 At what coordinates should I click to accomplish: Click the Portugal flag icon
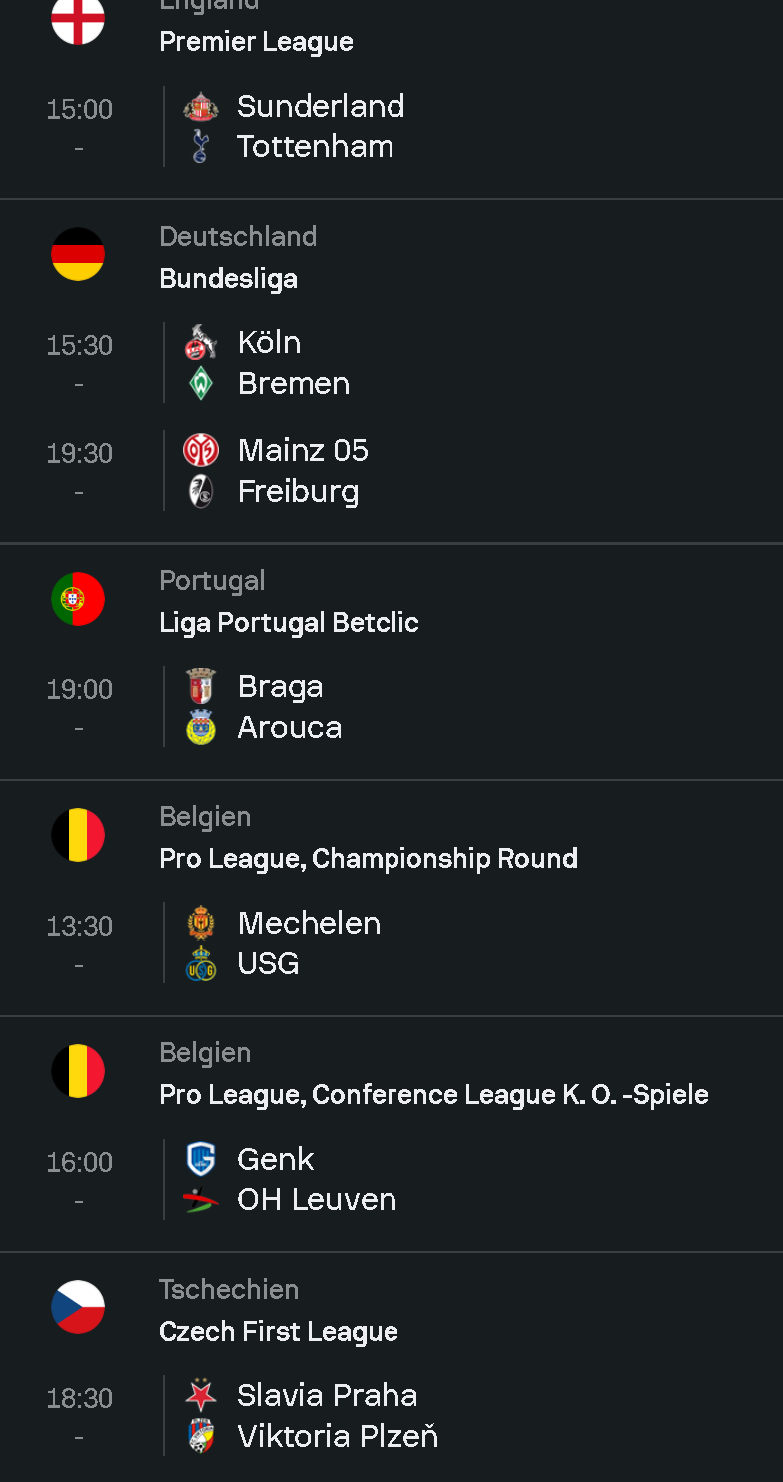point(78,599)
